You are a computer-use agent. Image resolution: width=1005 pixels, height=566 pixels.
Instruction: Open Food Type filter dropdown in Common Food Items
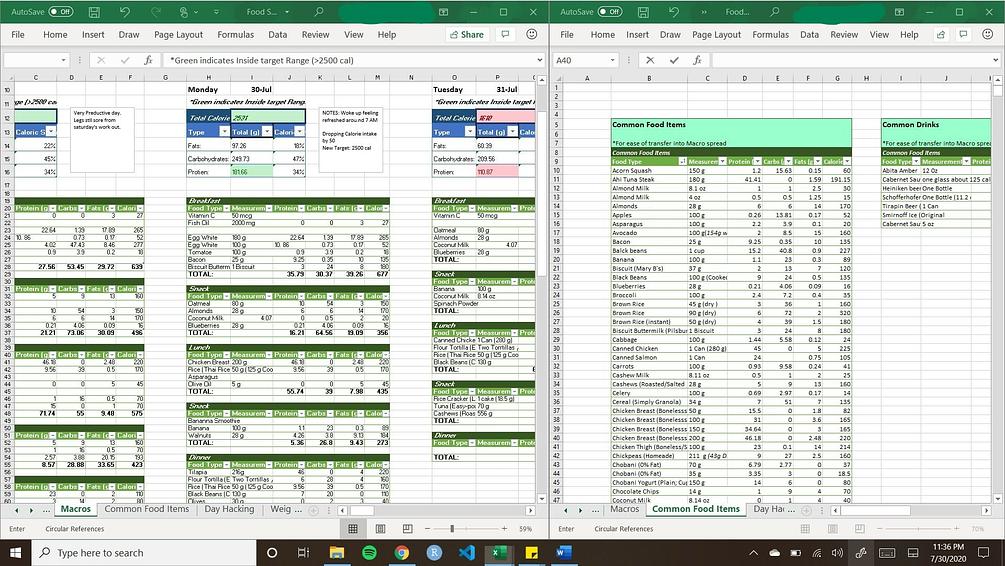click(x=682, y=162)
